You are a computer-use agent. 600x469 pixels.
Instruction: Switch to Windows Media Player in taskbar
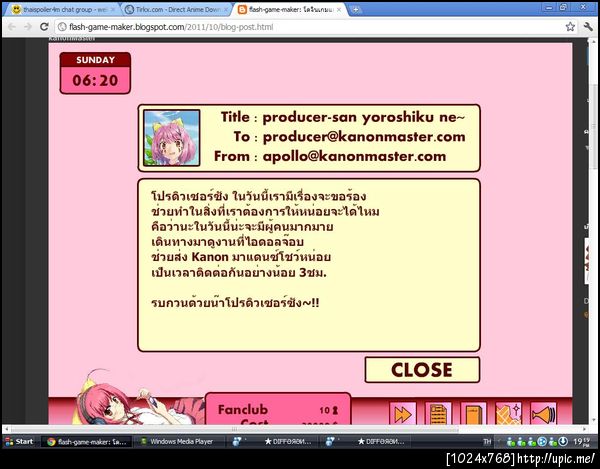(x=180, y=441)
